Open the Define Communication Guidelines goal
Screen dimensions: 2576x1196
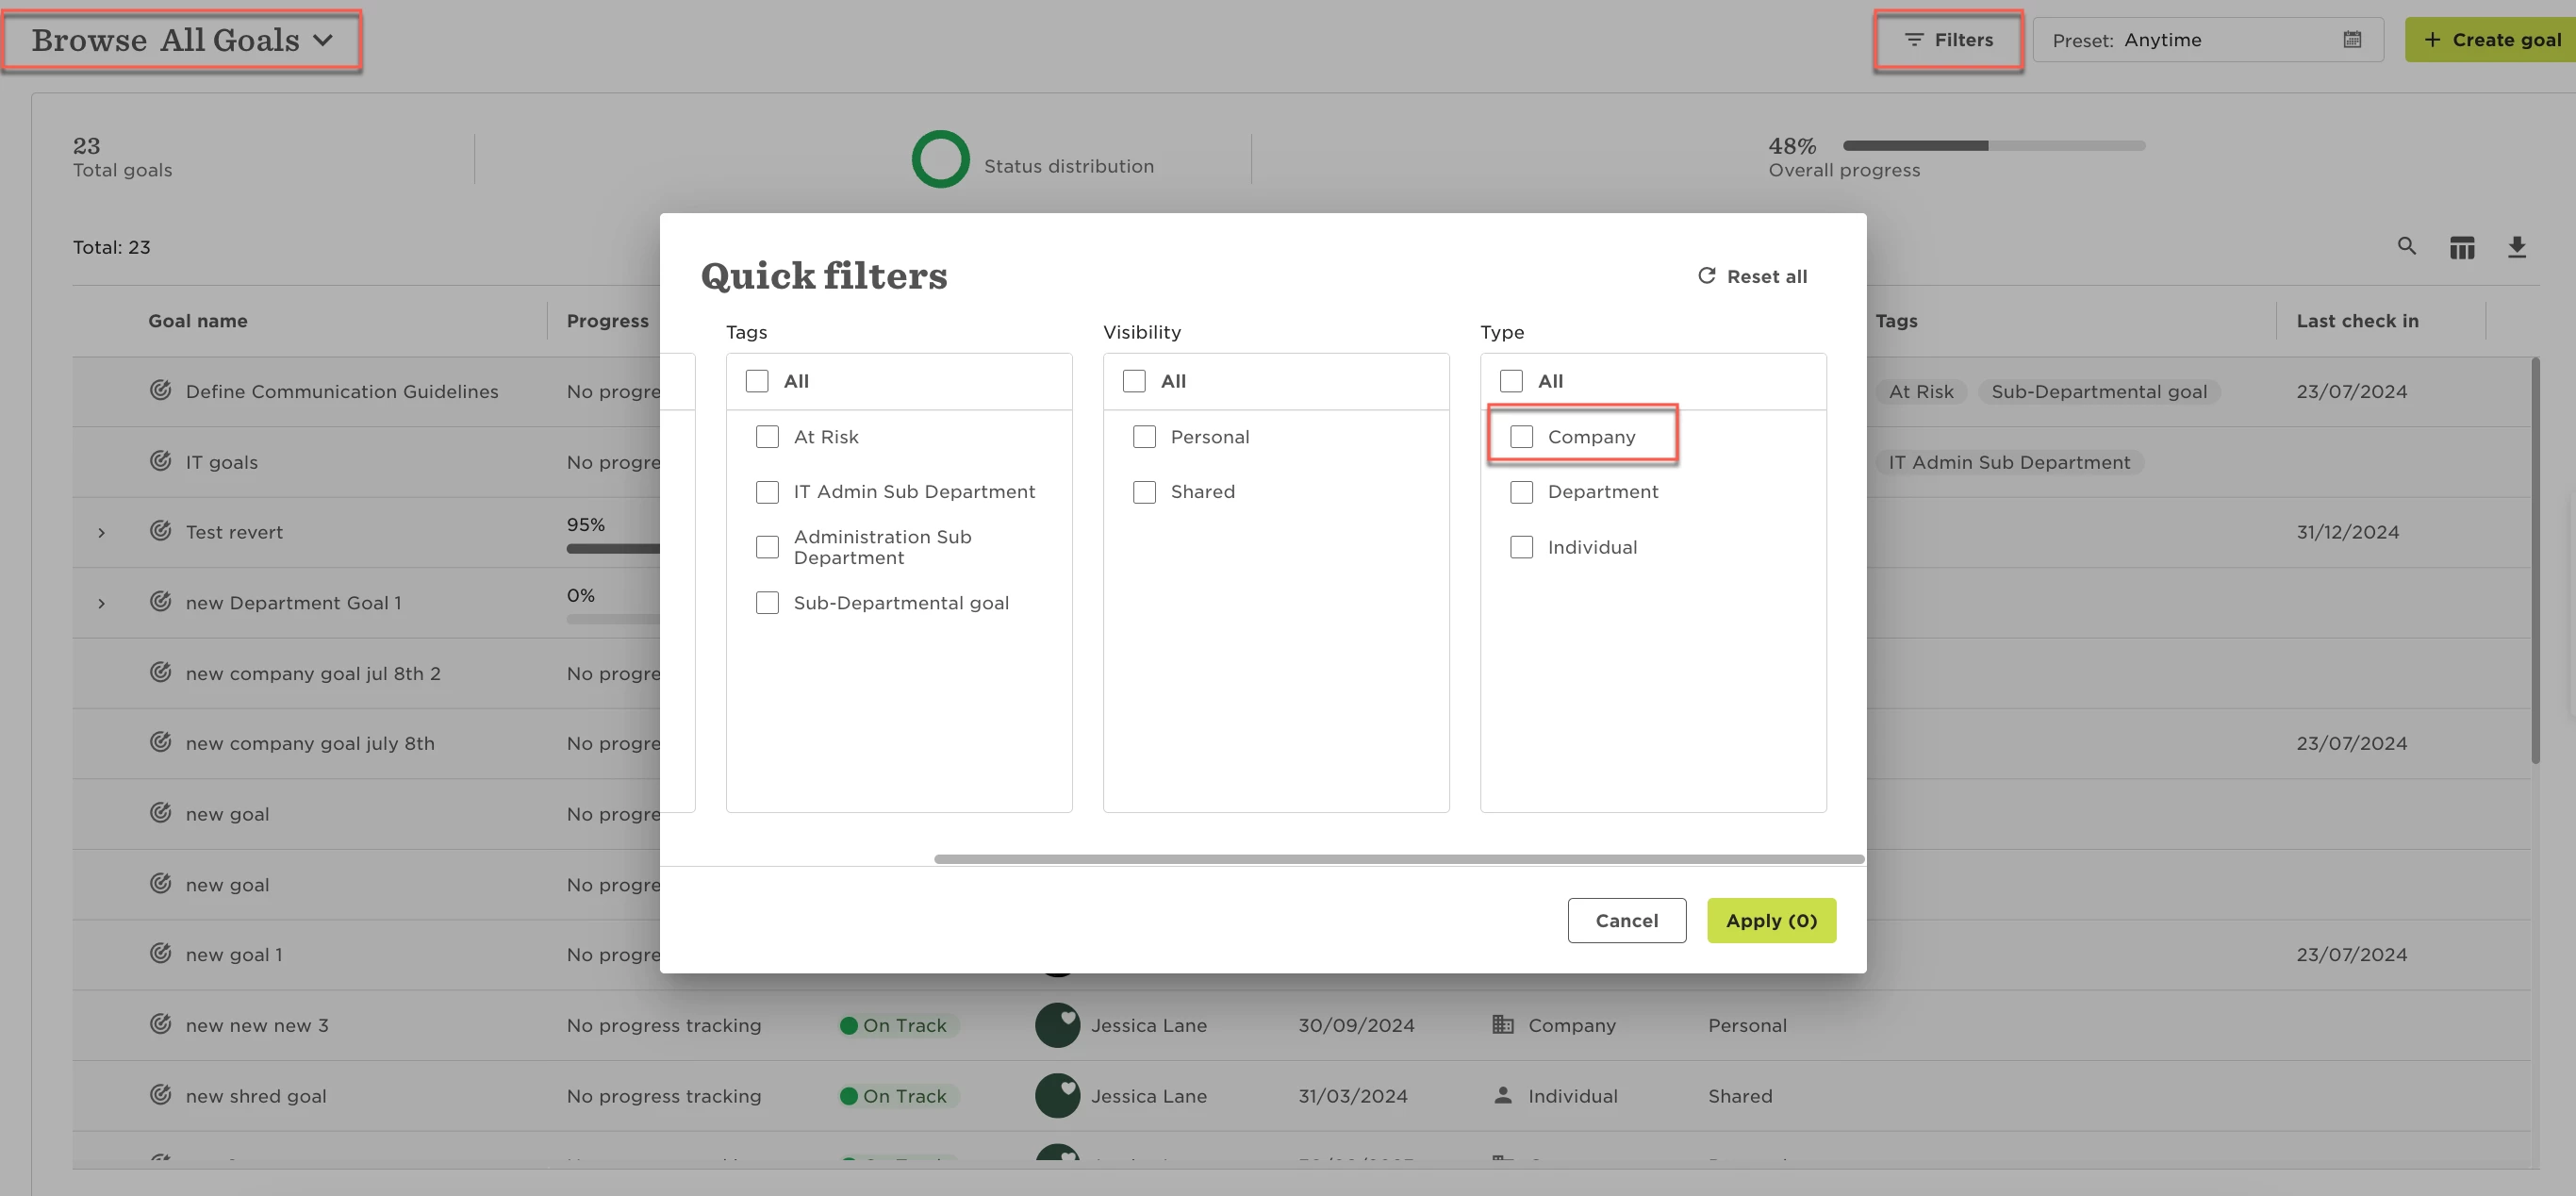342,391
